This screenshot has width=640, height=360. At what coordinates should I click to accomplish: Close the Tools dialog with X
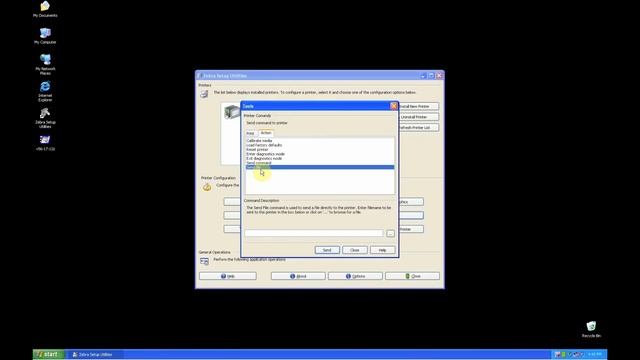393,106
